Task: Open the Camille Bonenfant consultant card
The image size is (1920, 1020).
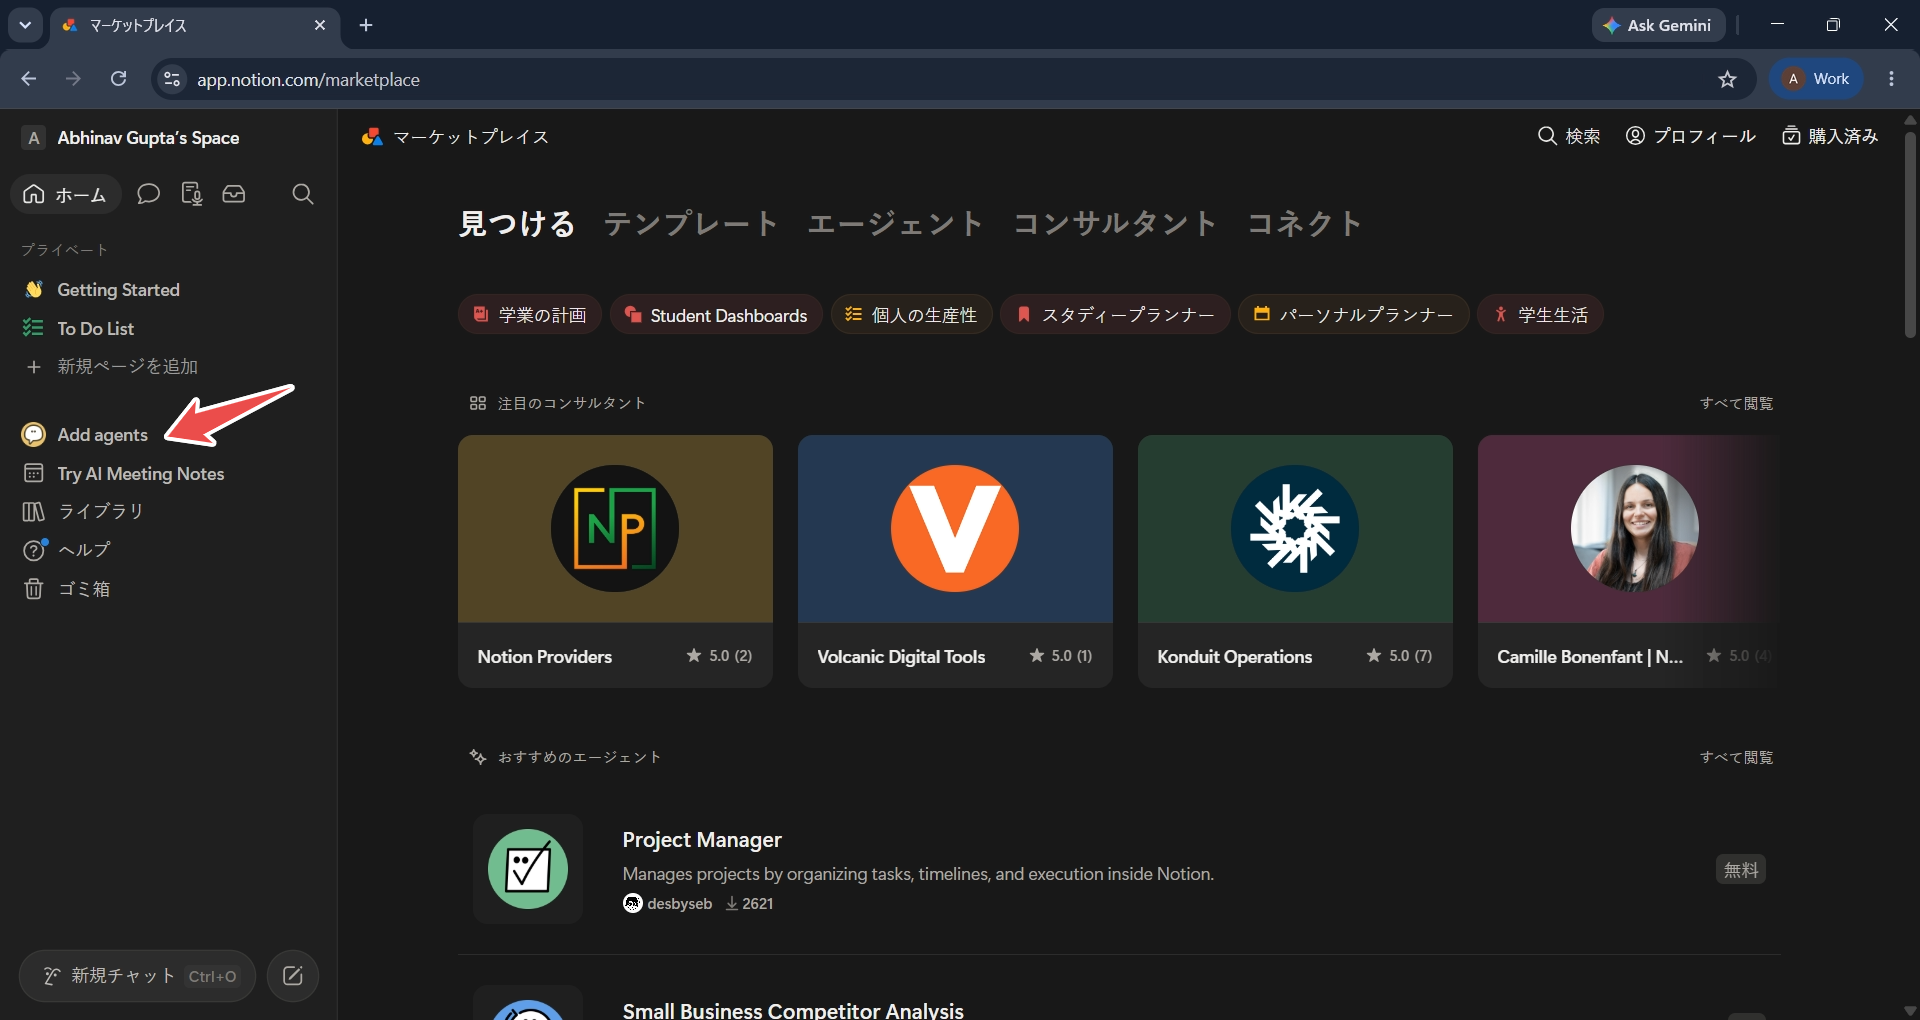Action: pyautogui.click(x=1628, y=561)
